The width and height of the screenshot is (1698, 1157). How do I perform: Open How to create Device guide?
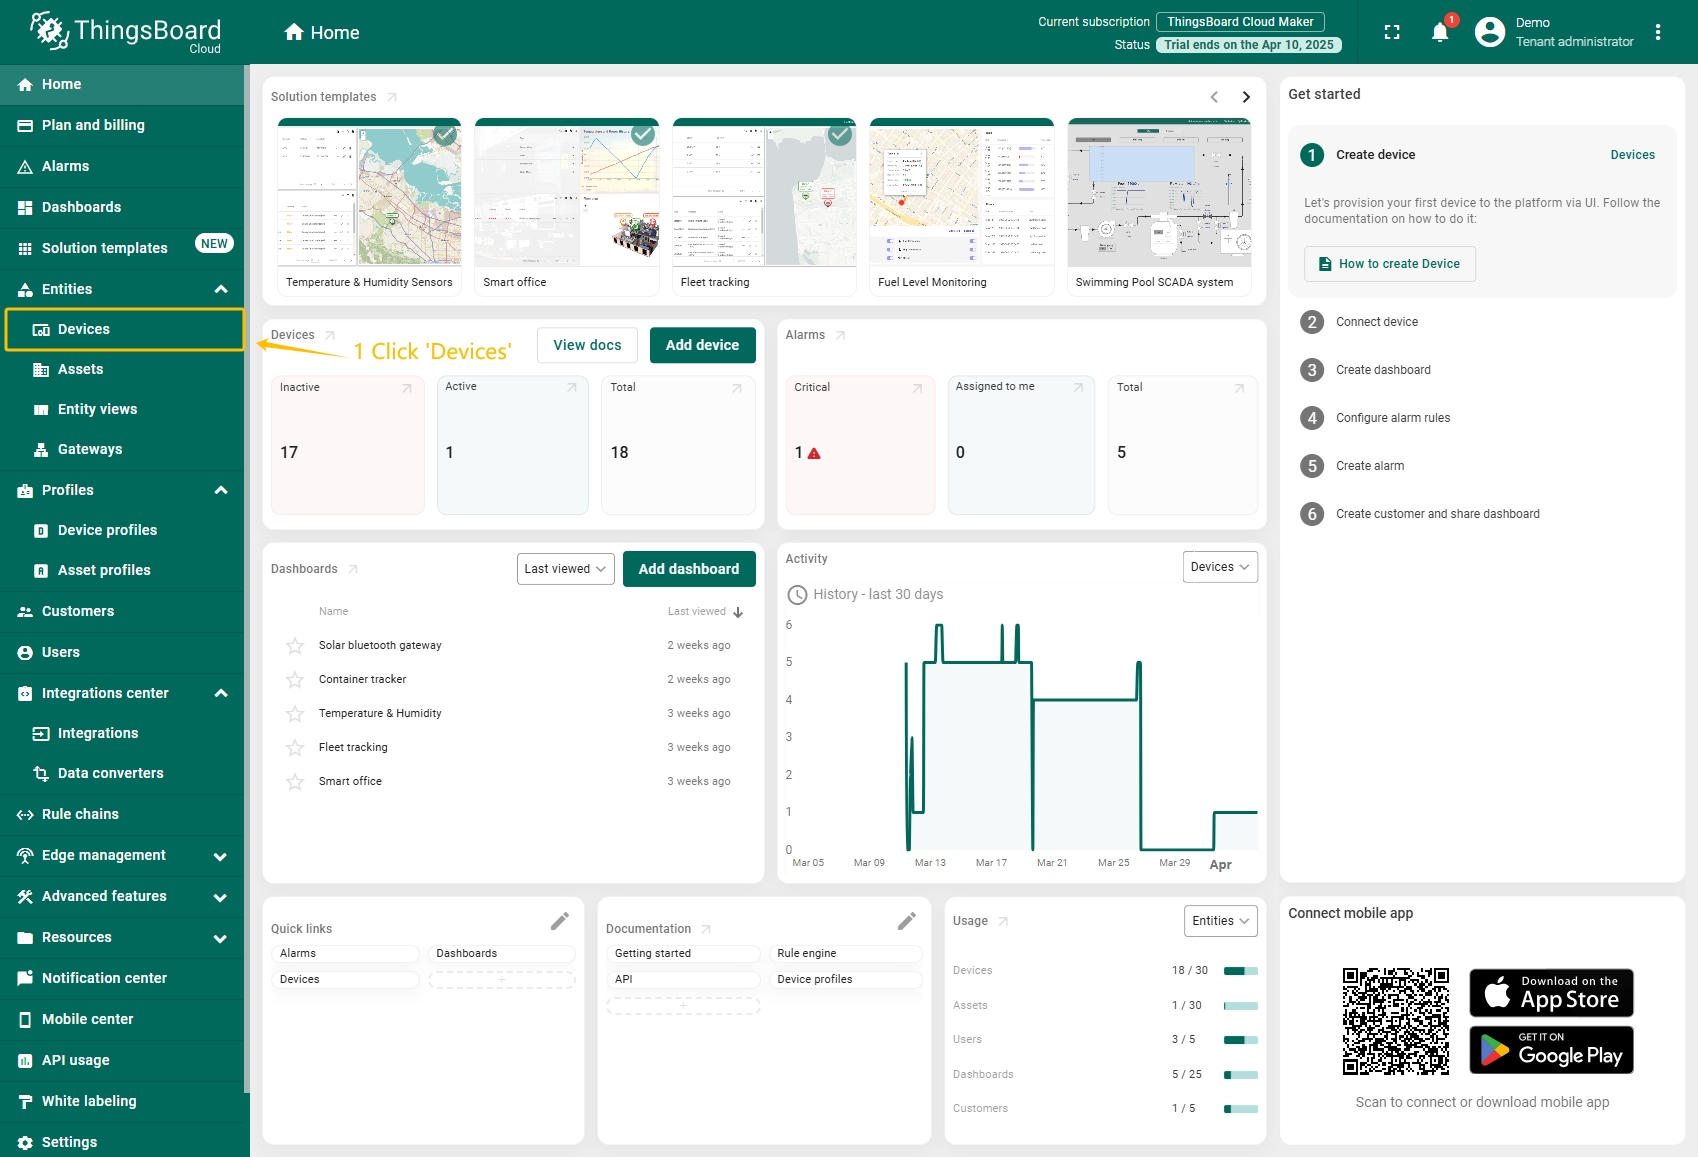pyautogui.click(x=1389, y=264)
